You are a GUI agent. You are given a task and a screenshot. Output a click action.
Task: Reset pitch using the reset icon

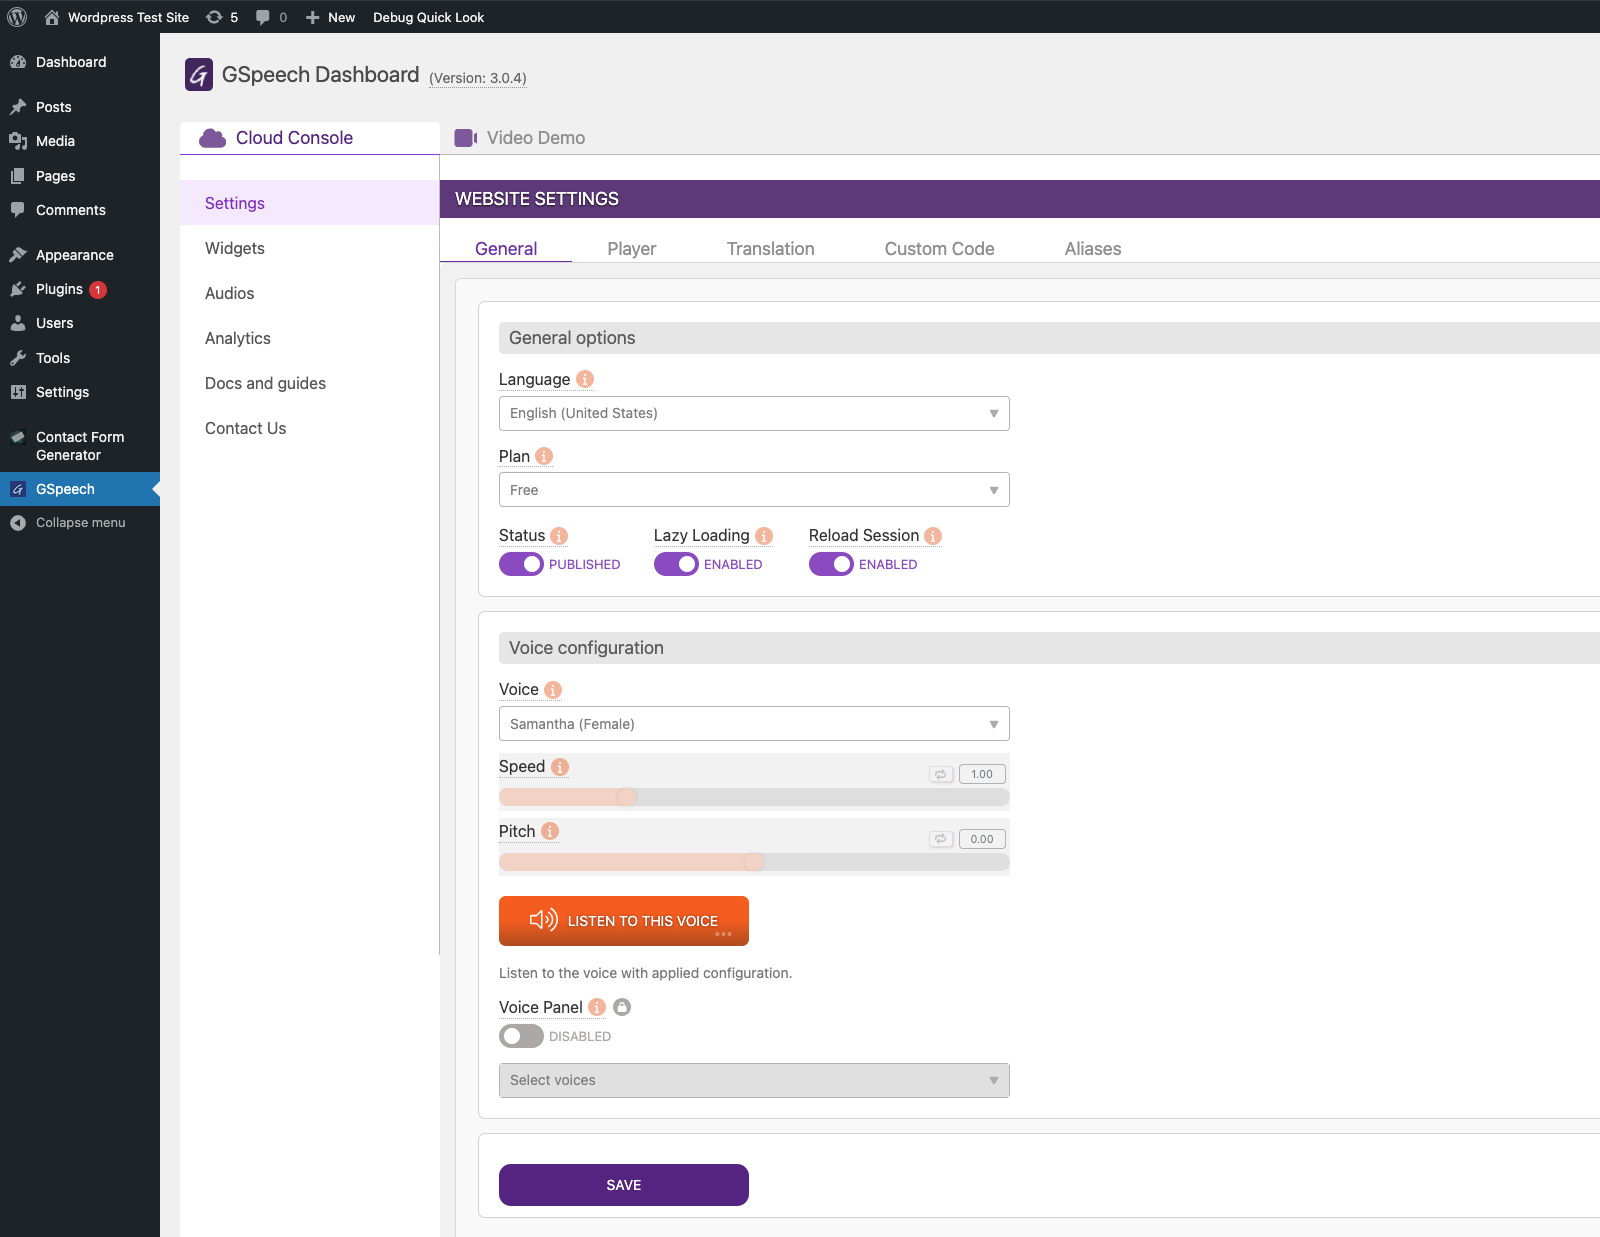[x=941, y=839]
